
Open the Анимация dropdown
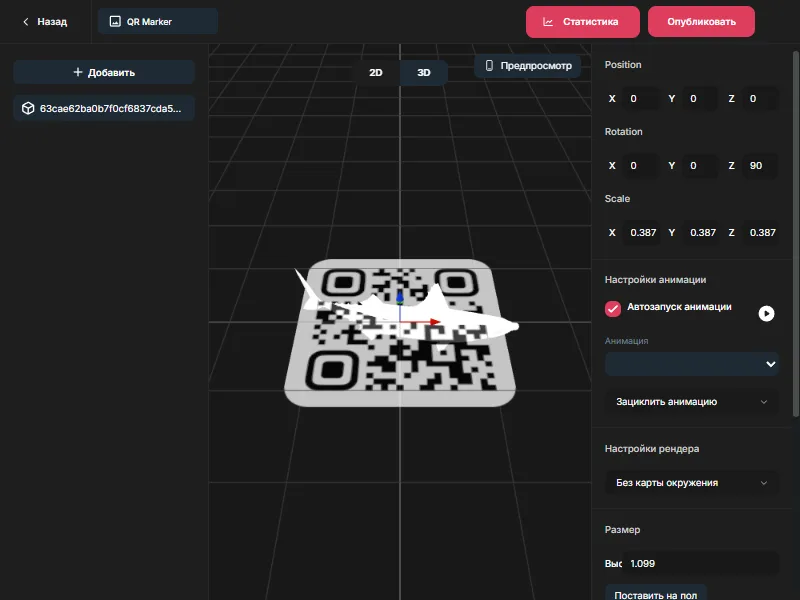(x=692, y=364)
